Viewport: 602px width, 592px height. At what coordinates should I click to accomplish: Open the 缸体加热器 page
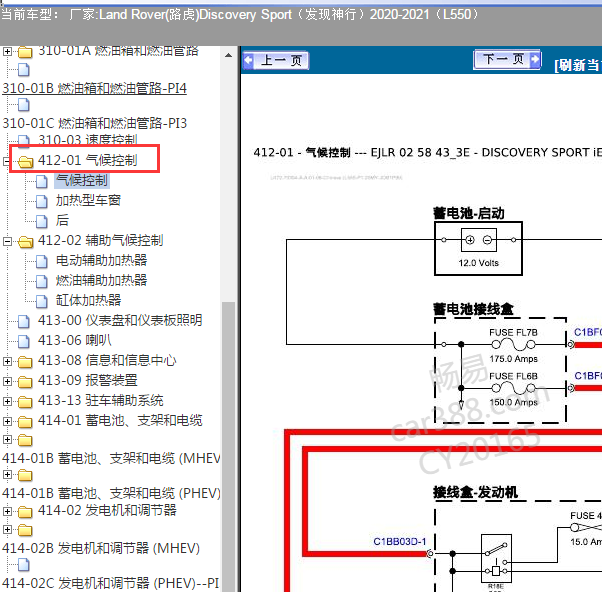88,300
